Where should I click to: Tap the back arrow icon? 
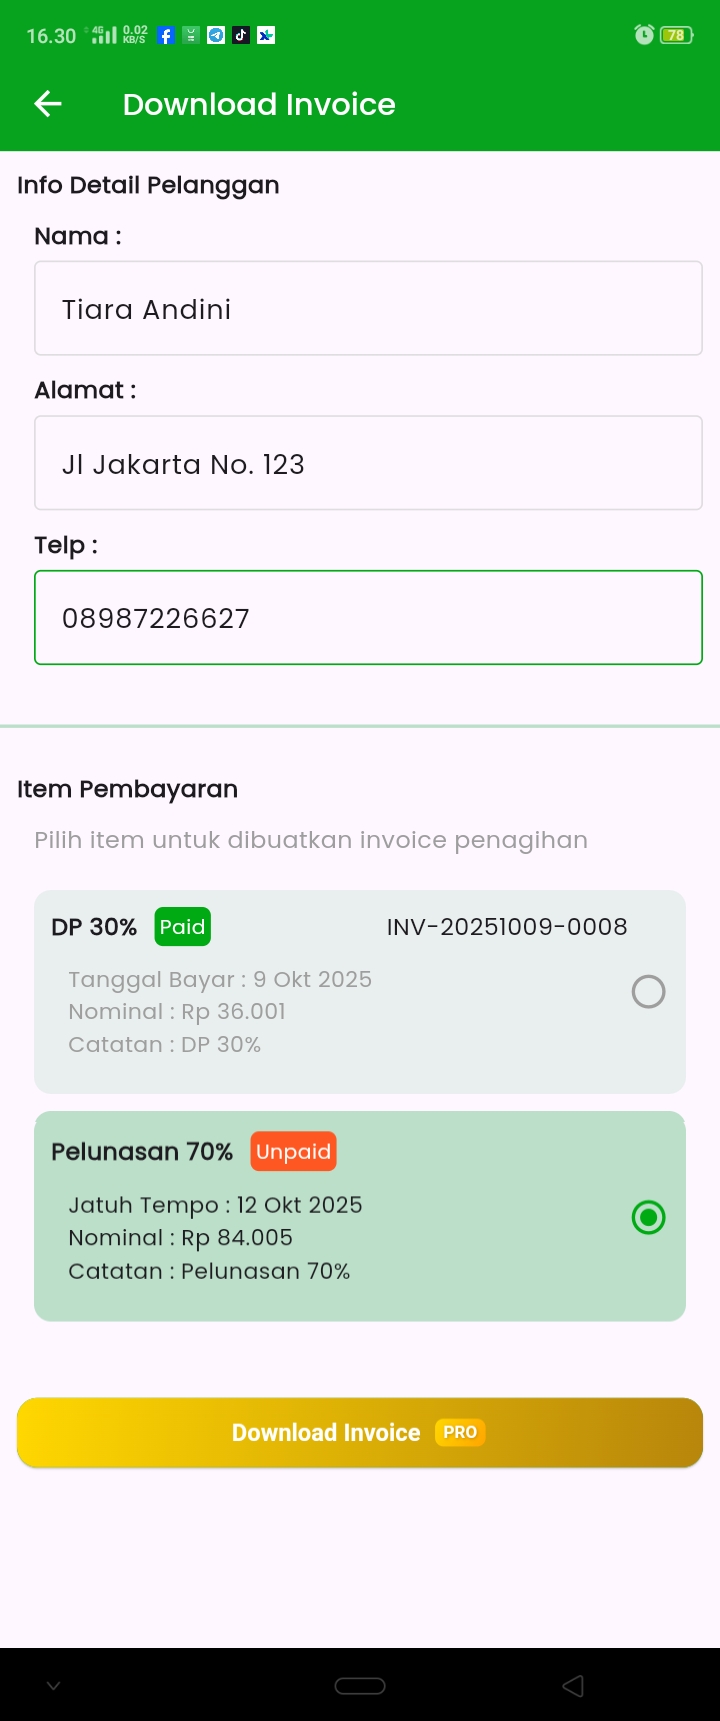[48, 104]
